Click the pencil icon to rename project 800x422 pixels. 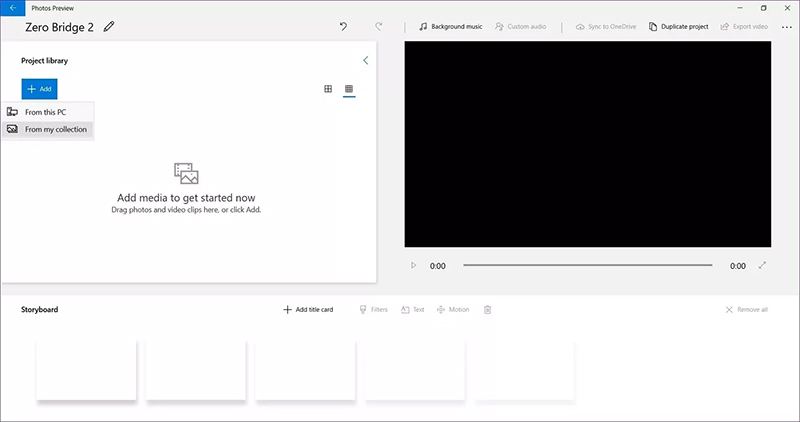(x=109, y=27)
